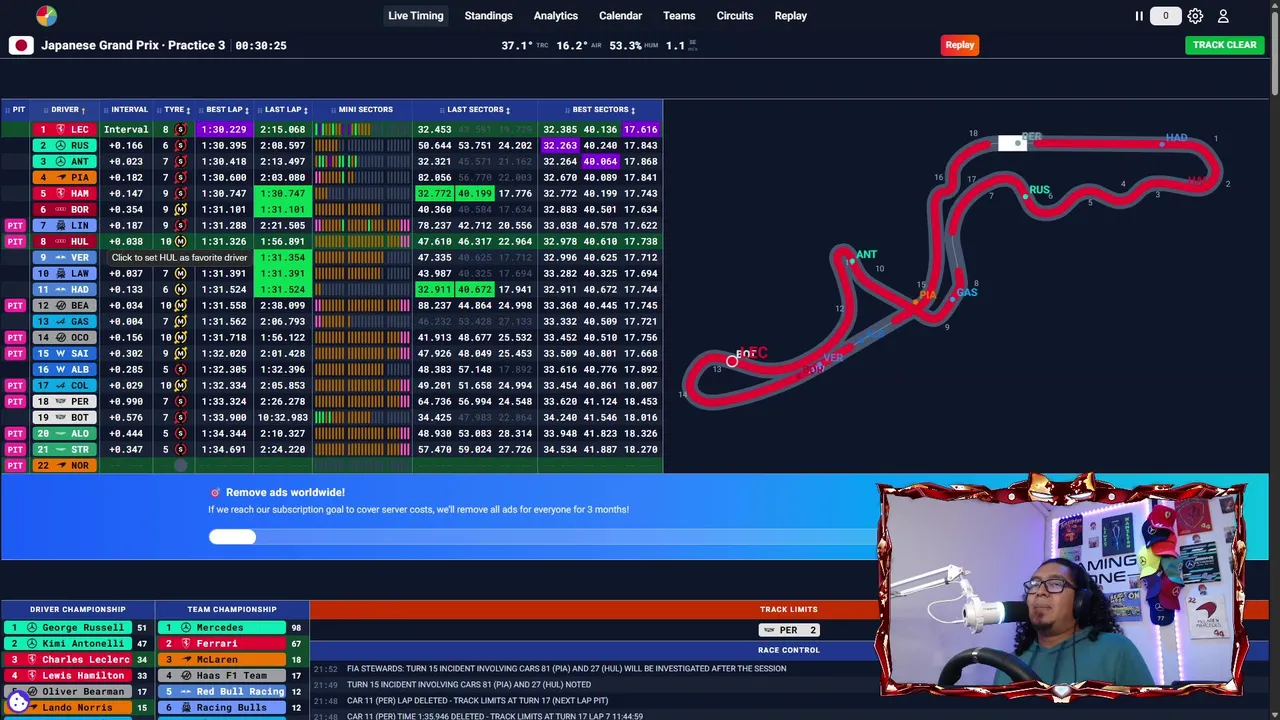Open the settings gear

point(1195,16)
